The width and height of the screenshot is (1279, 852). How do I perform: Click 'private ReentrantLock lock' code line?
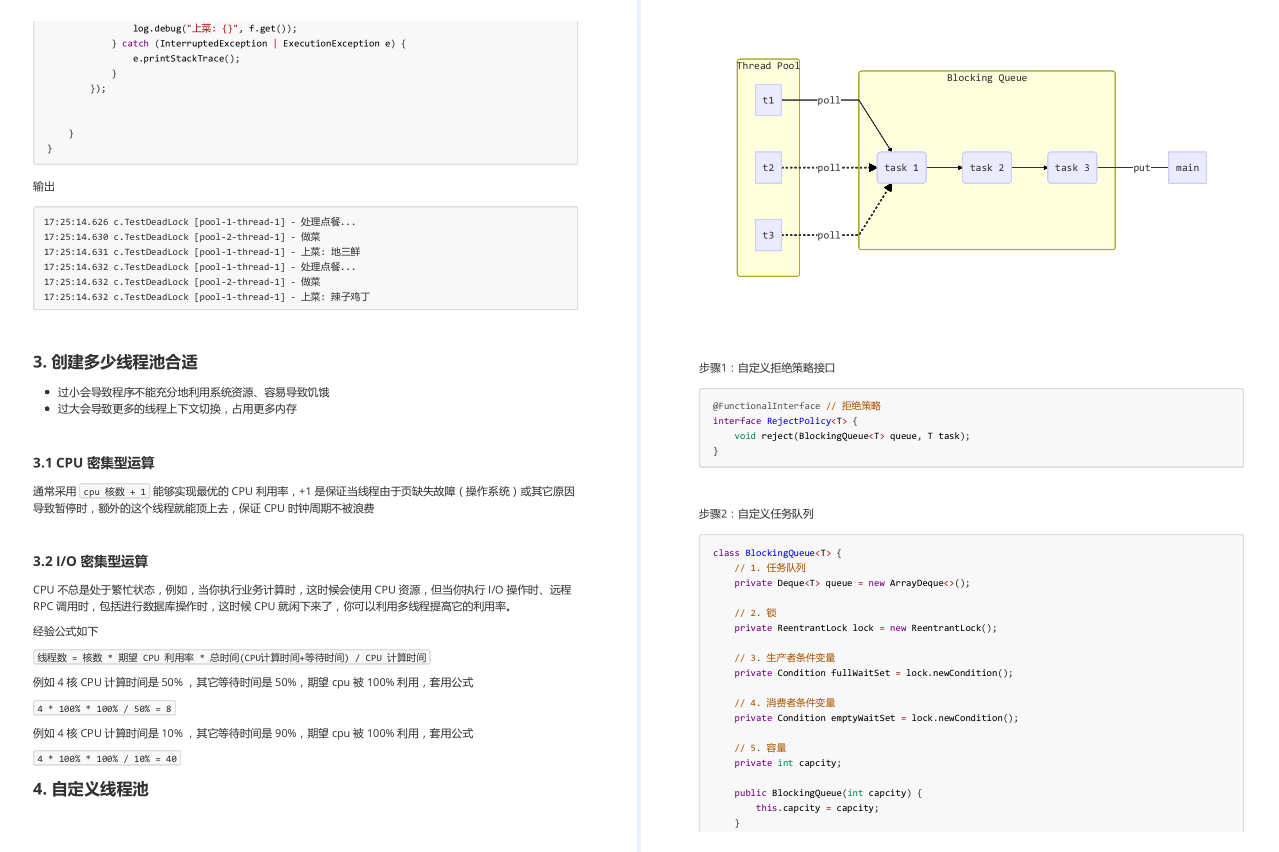pyautogui.click(x=866, y=628)
